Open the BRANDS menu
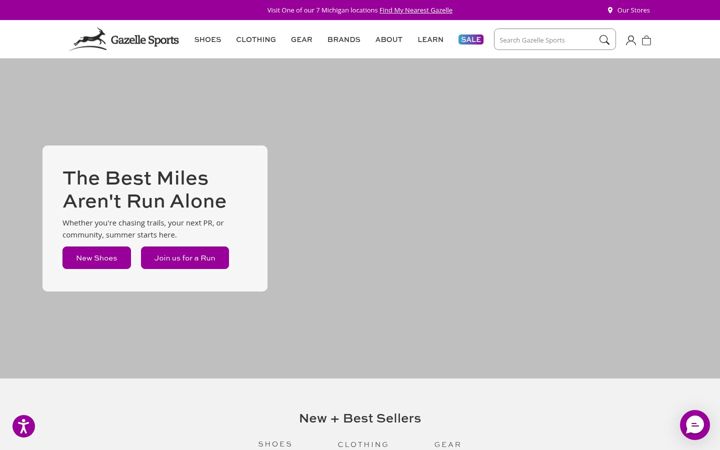Image resolution: width=720 pixels, height=450 pixels. pos(344,39)
